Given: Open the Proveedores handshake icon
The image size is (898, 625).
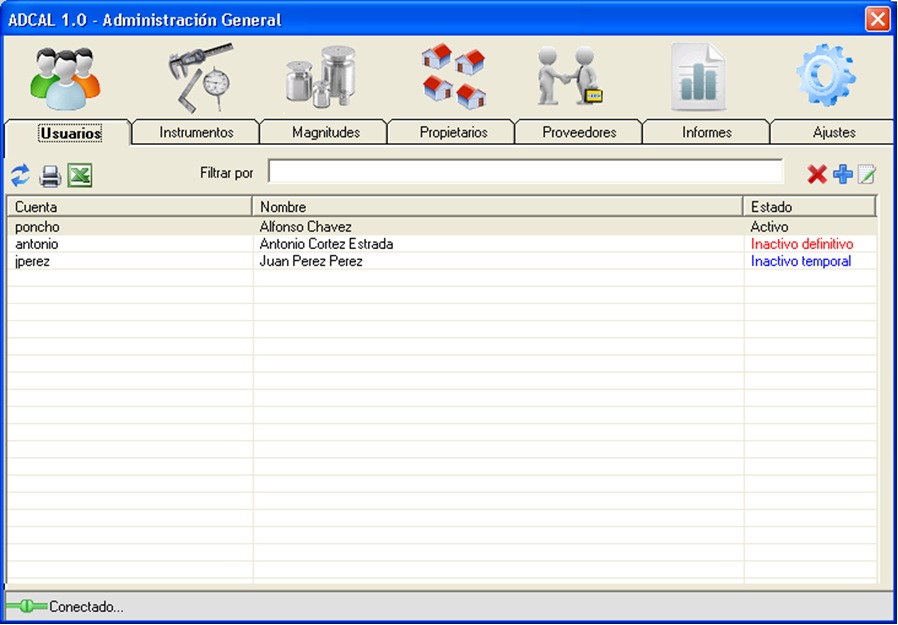Looking at the screenshot, I should (569, 78).
